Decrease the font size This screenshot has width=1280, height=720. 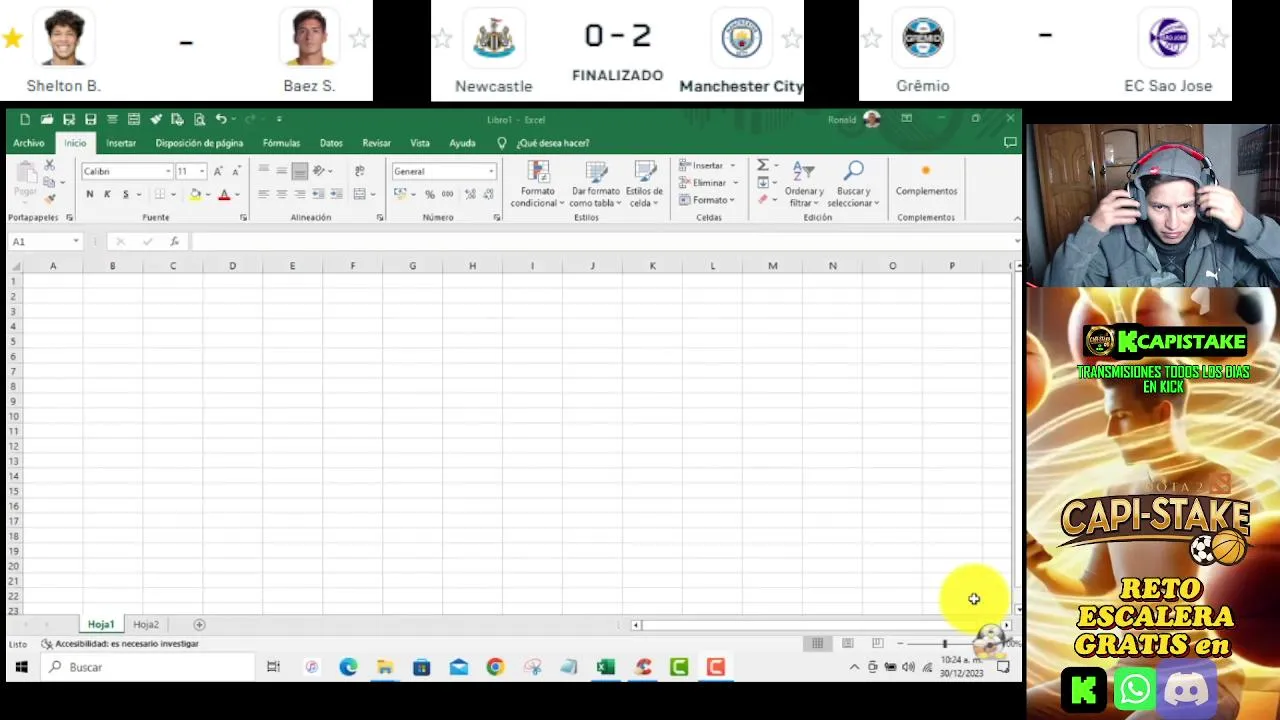[236, 171]
